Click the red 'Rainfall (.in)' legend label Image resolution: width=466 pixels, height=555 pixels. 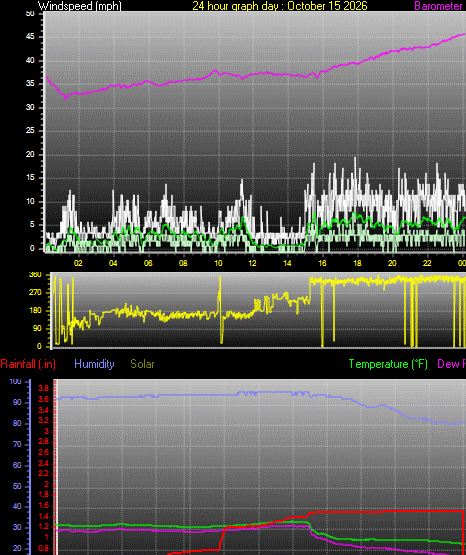(x=28, y=364)
